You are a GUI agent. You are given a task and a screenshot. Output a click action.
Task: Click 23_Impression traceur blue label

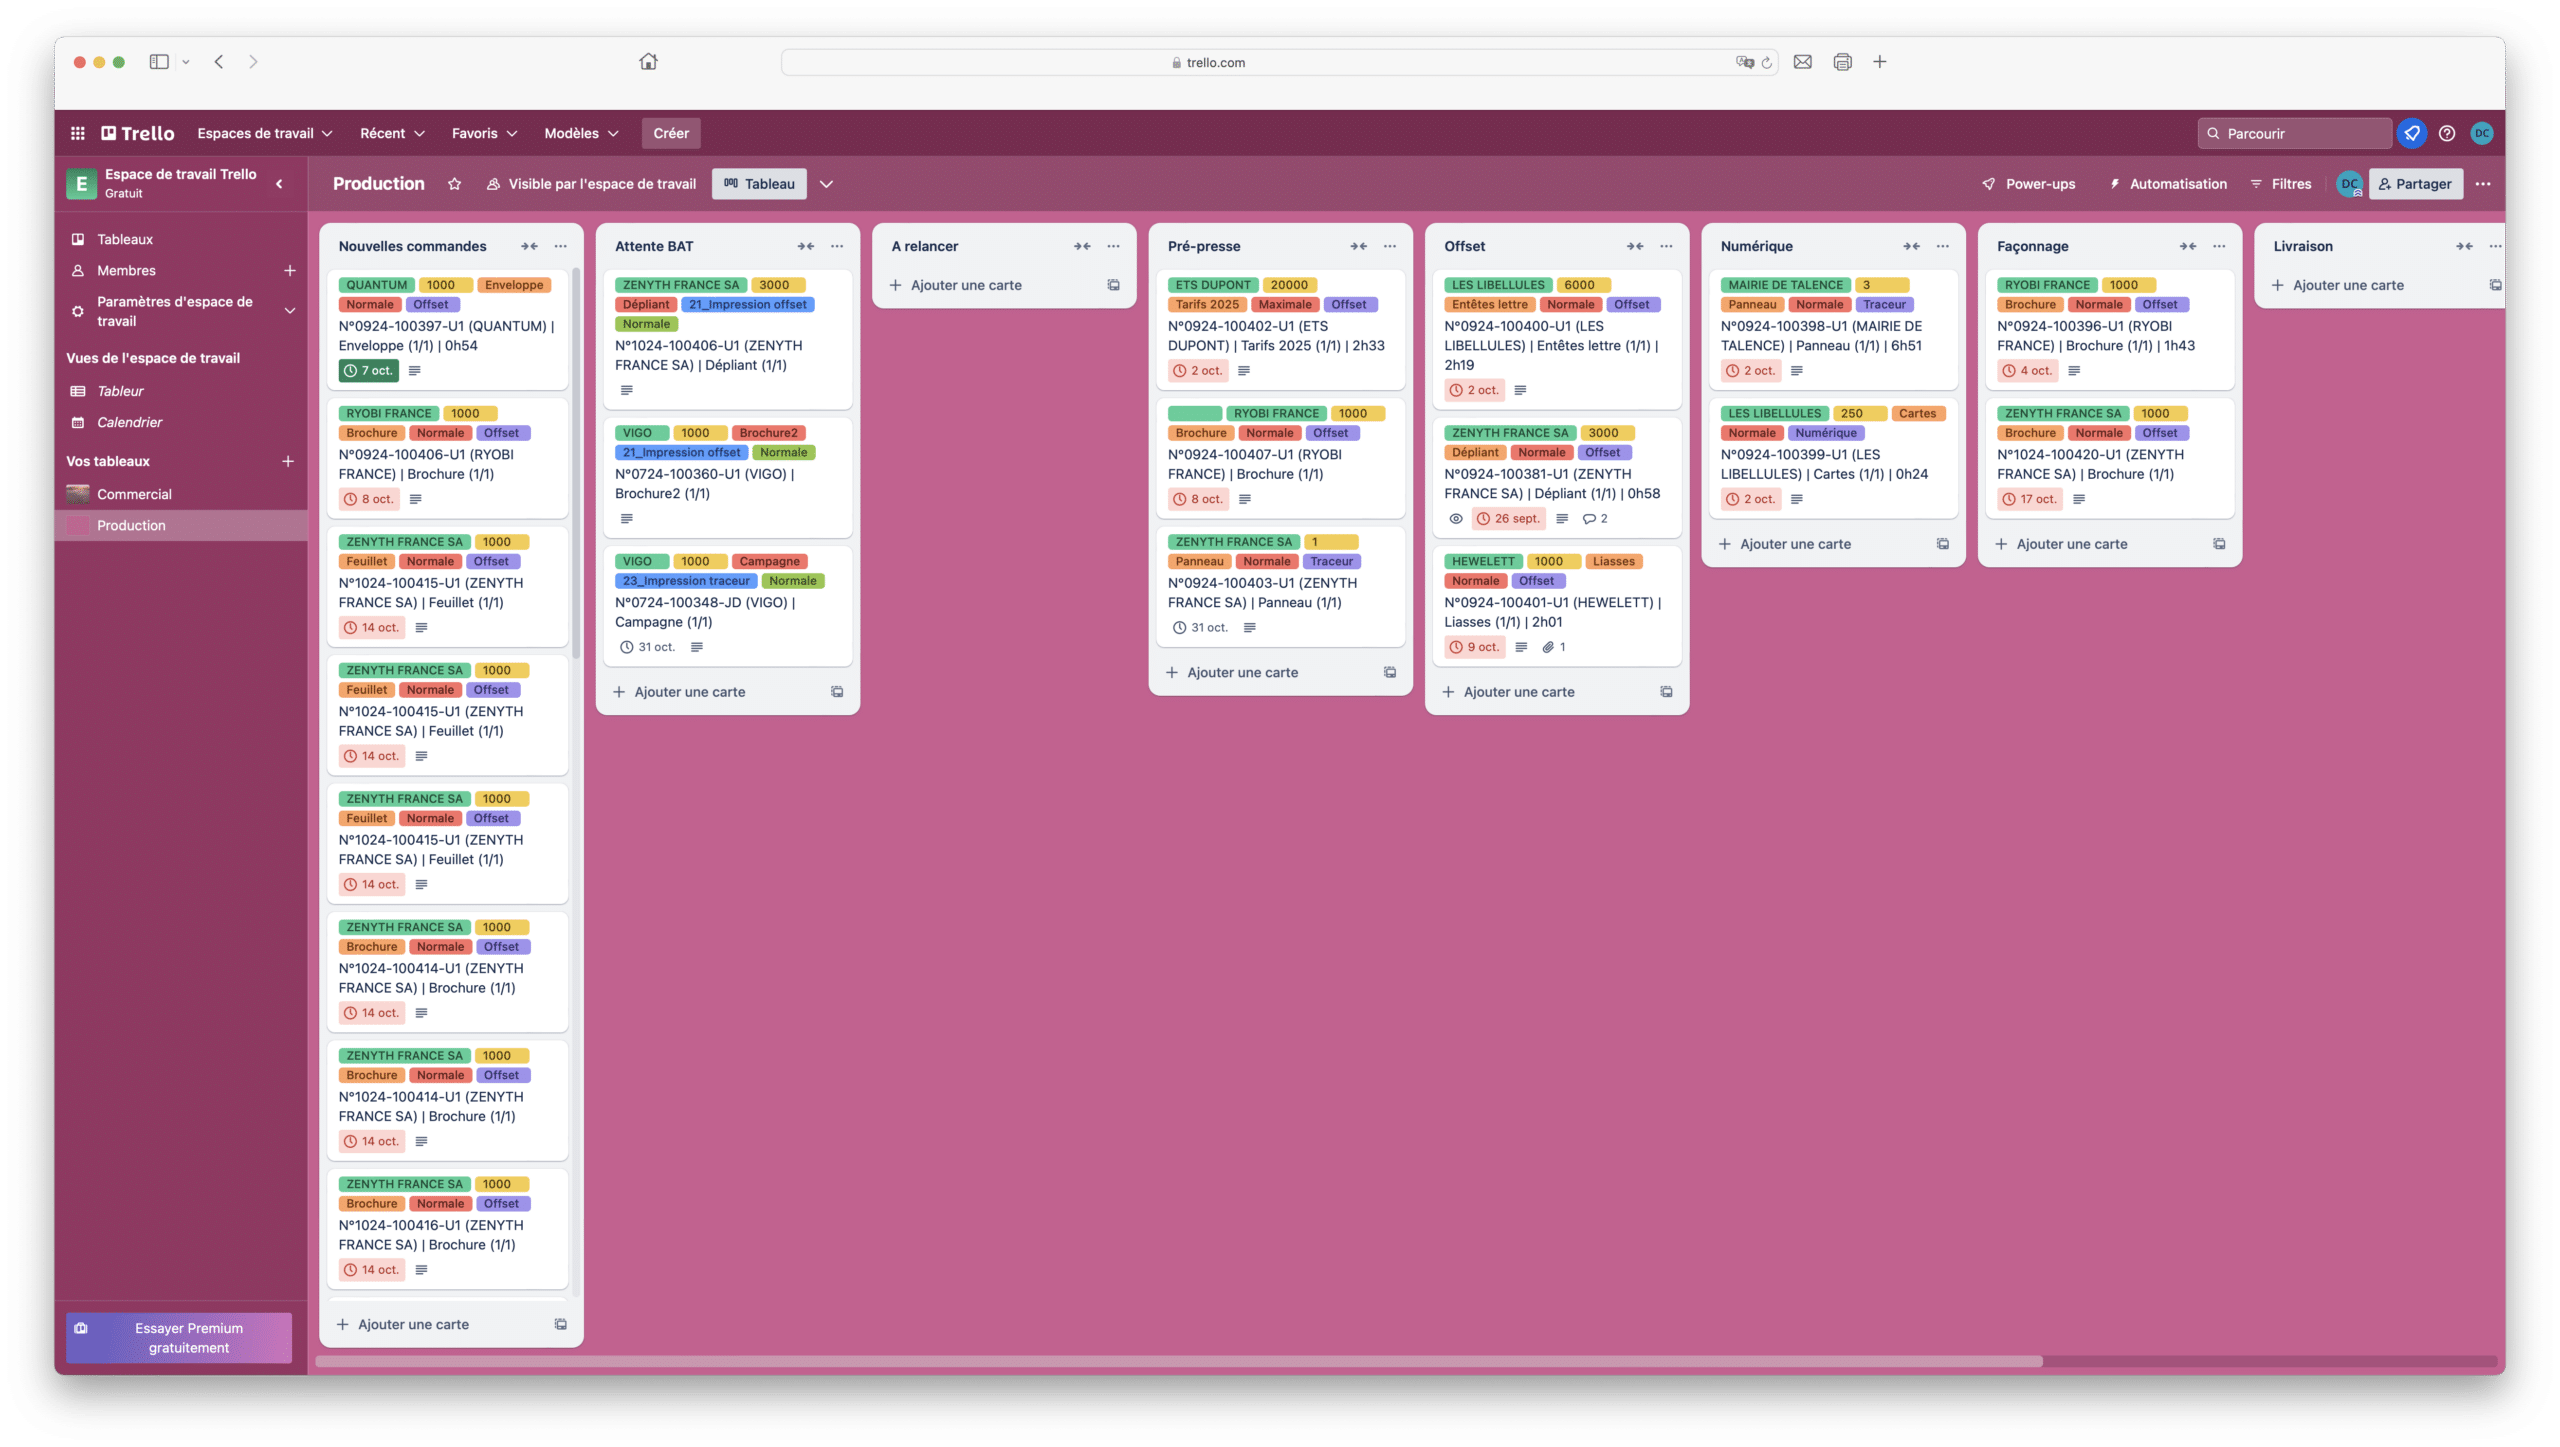tap(686, 581)
